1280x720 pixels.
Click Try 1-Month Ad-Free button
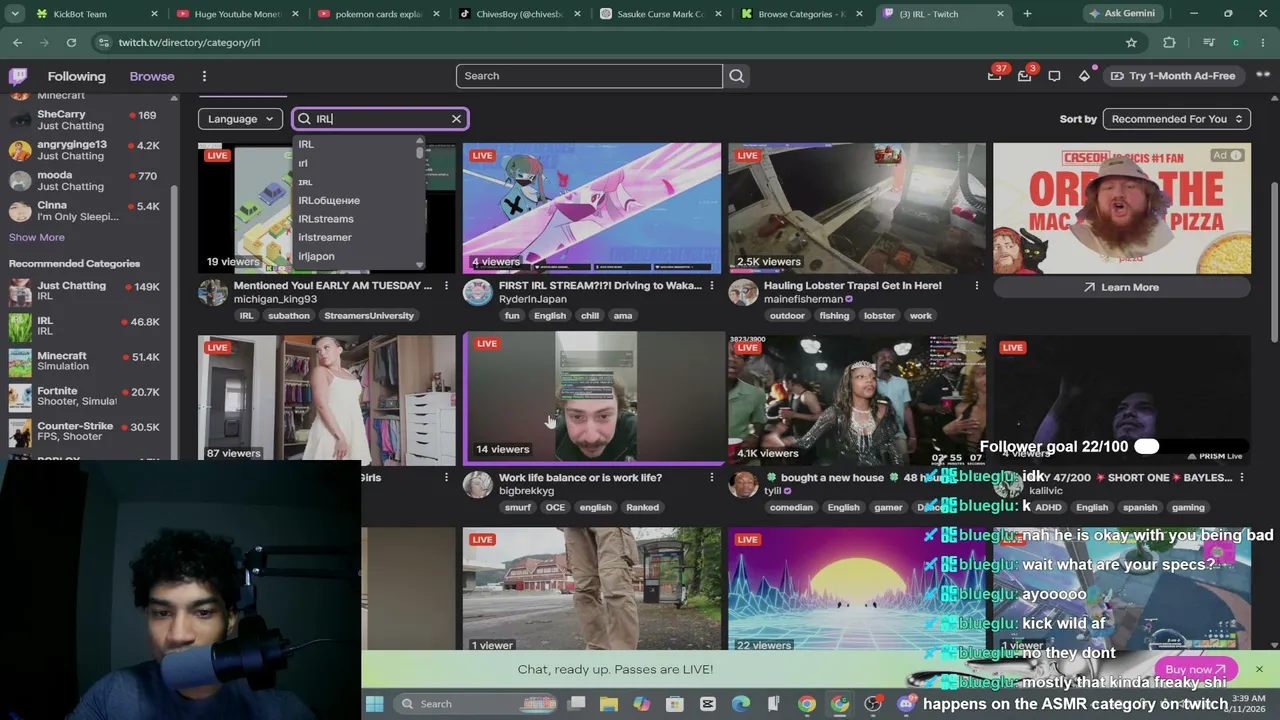pyautogui.click(x=1172, y=76)
